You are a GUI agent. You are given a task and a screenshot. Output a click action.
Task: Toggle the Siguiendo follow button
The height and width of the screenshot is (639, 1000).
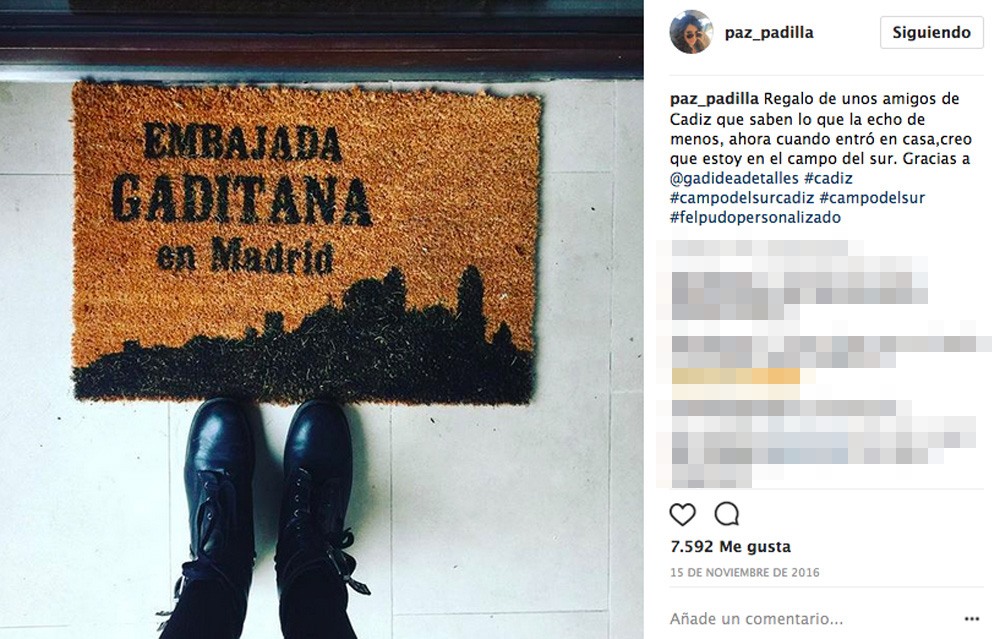(931, 32)
